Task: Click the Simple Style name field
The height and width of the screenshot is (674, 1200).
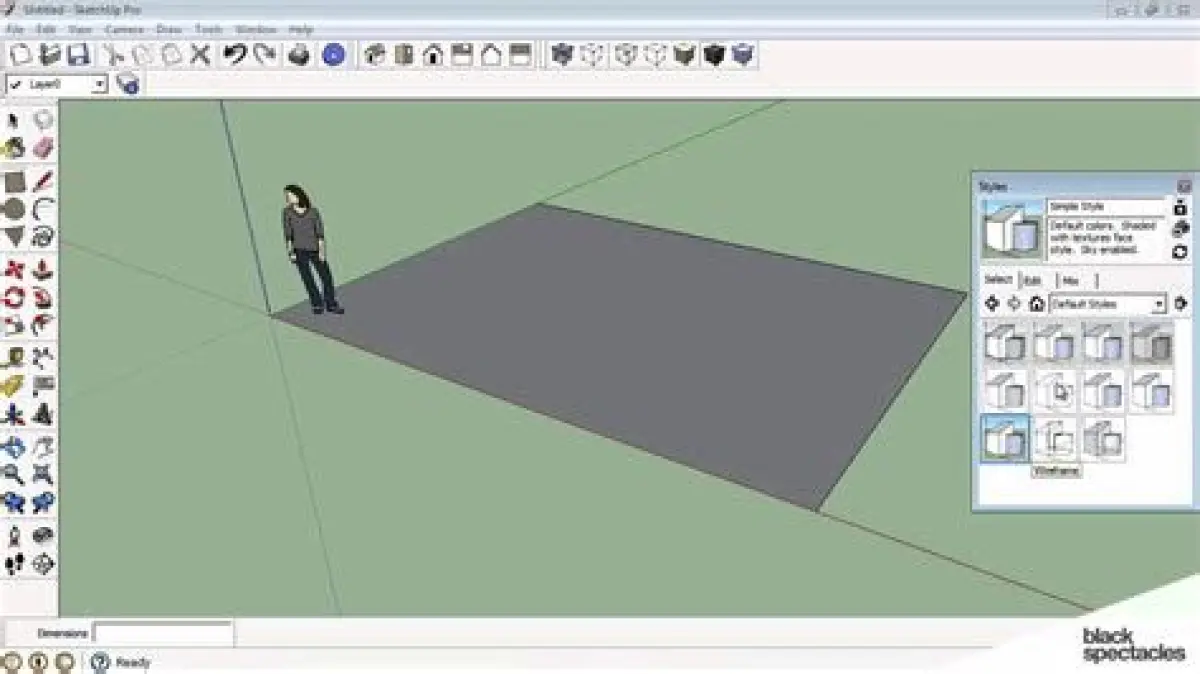Action: tap(1106, 206)
